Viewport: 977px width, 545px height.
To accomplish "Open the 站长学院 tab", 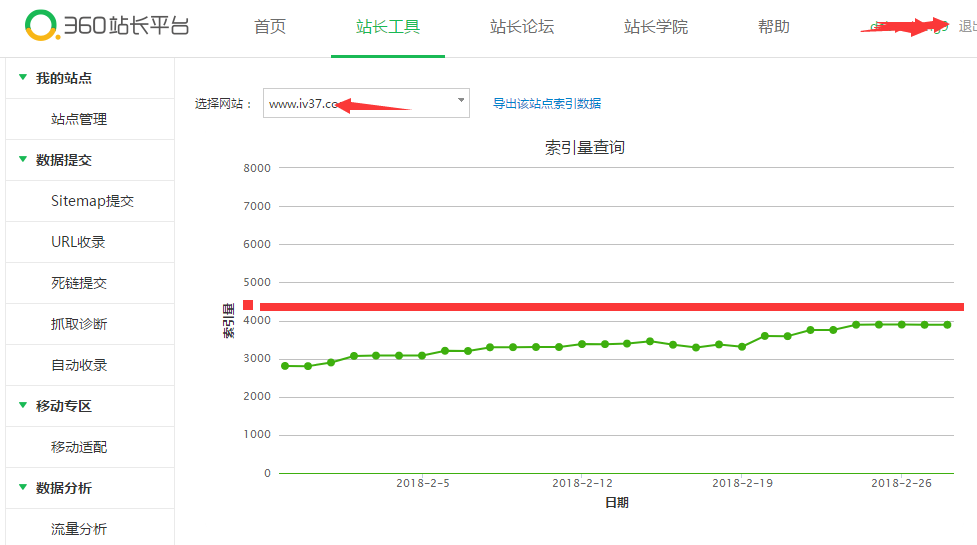I will 655,27.
